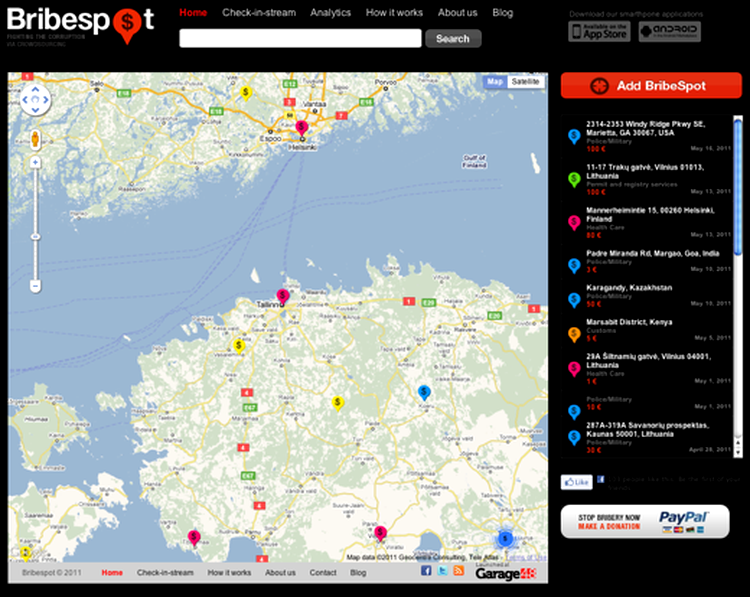The height and width of the screenshot is (597, 750).
Task: Open the footer Blog link
Action: 358,573
